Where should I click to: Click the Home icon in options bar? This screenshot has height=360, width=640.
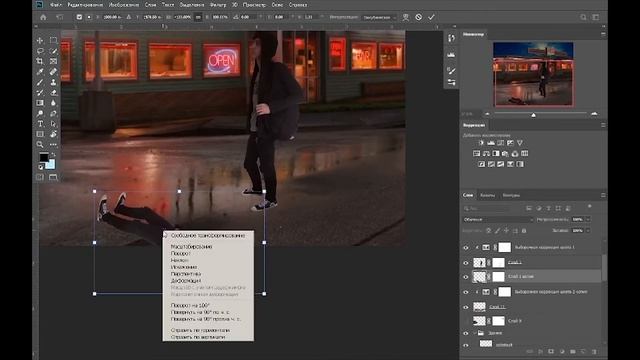point(43,17)
